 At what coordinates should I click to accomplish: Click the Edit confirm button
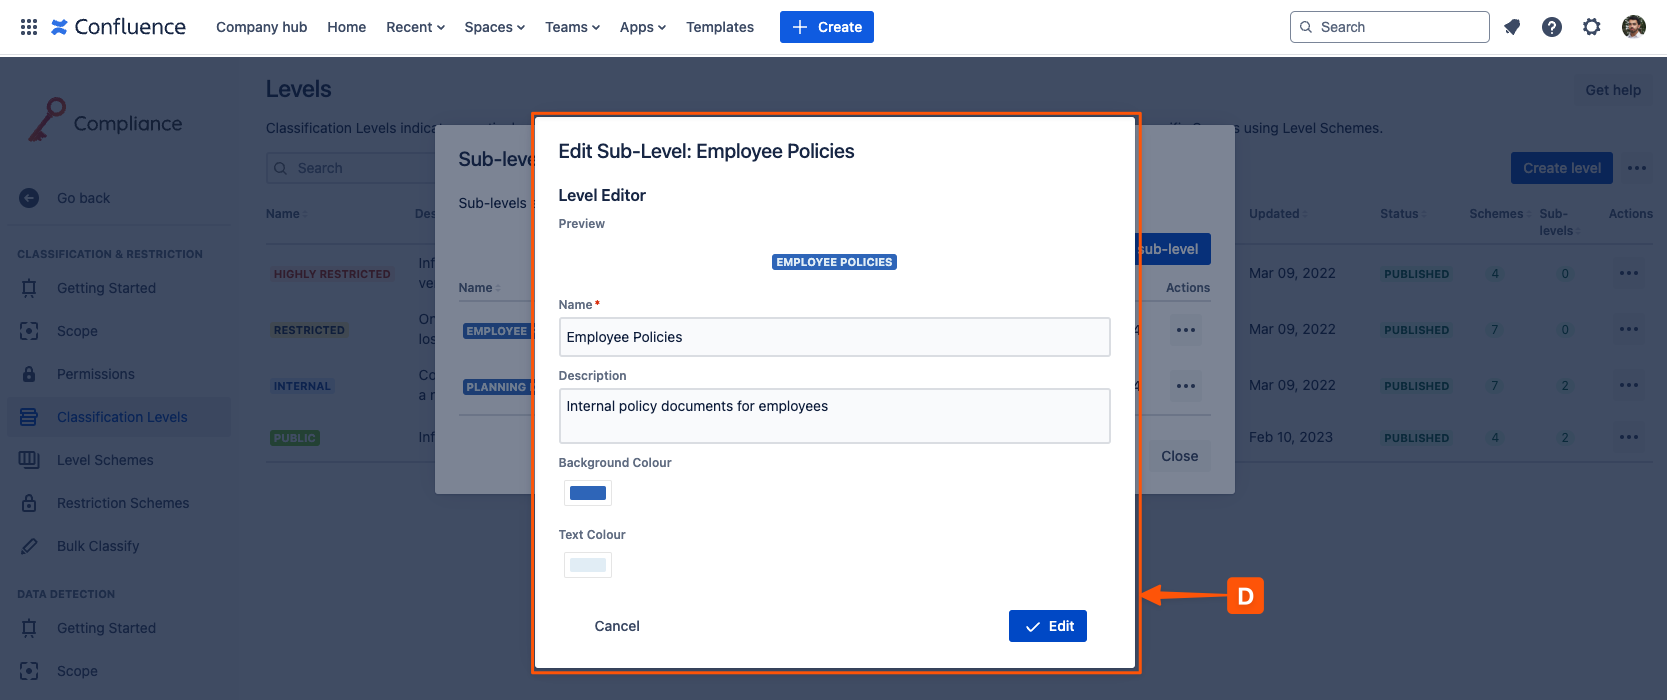(1047, 626)
